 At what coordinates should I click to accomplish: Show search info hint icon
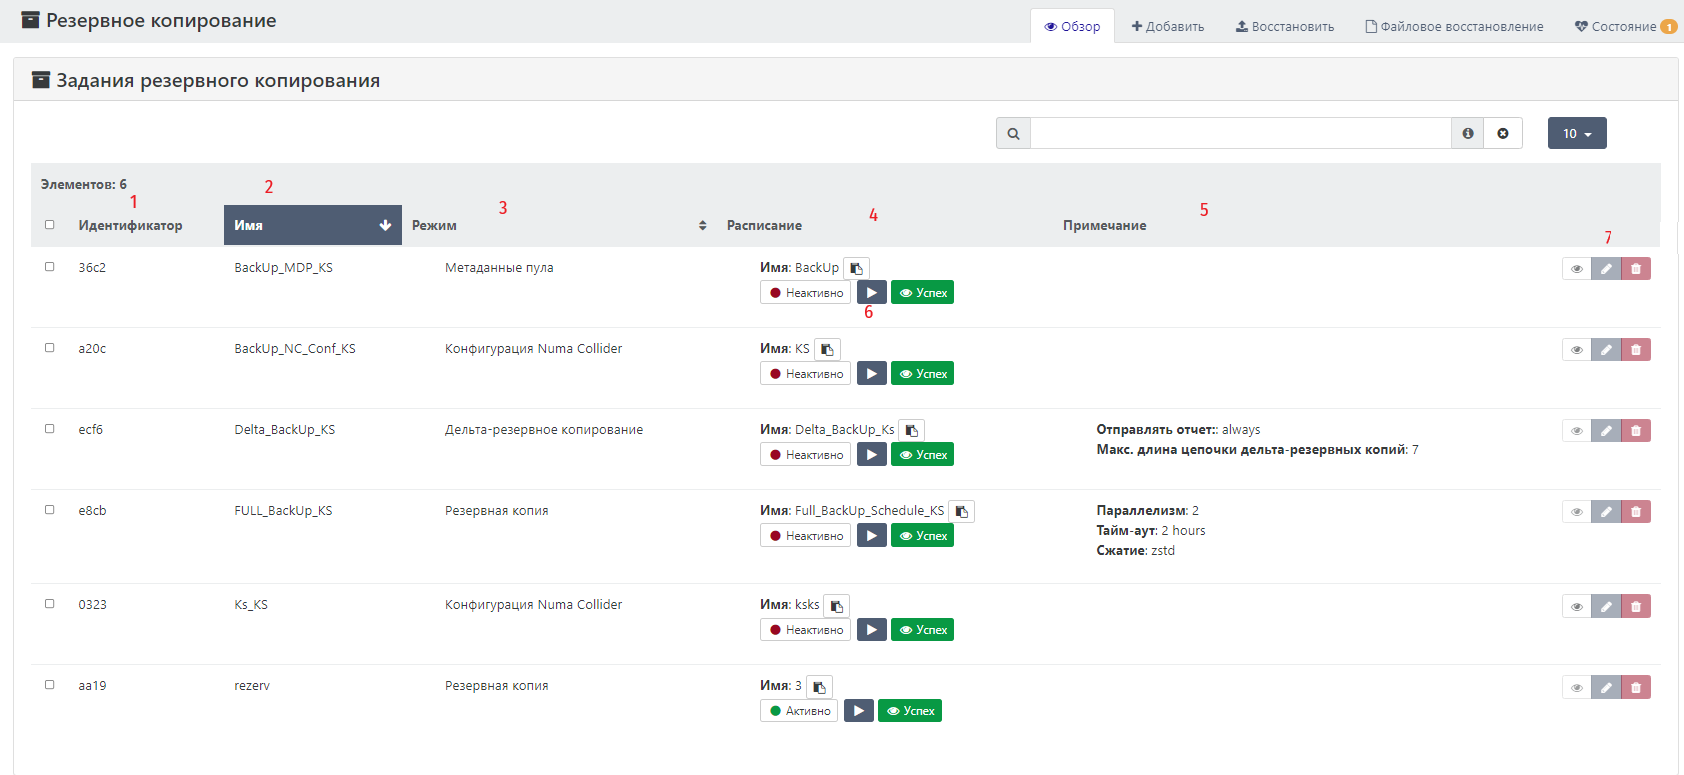point(1468,133)
